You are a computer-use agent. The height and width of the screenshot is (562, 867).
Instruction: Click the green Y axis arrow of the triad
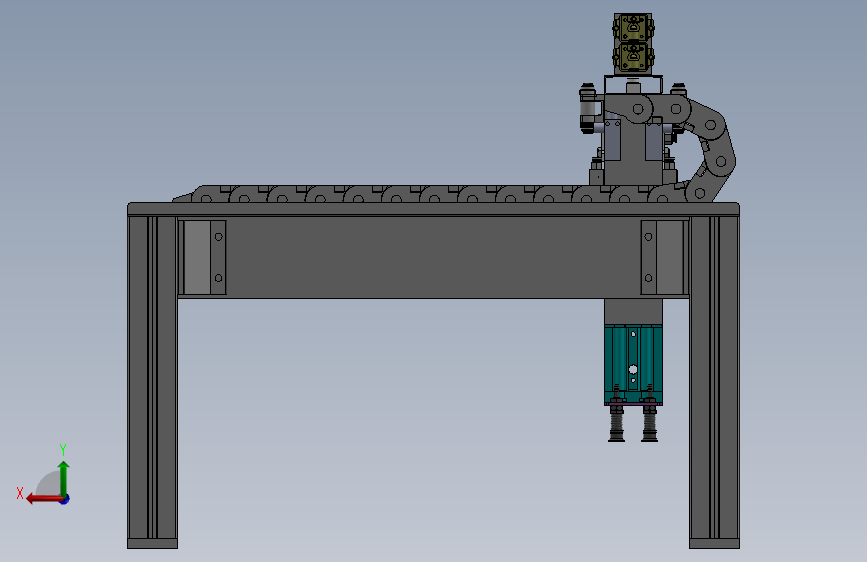click(64, 479)
